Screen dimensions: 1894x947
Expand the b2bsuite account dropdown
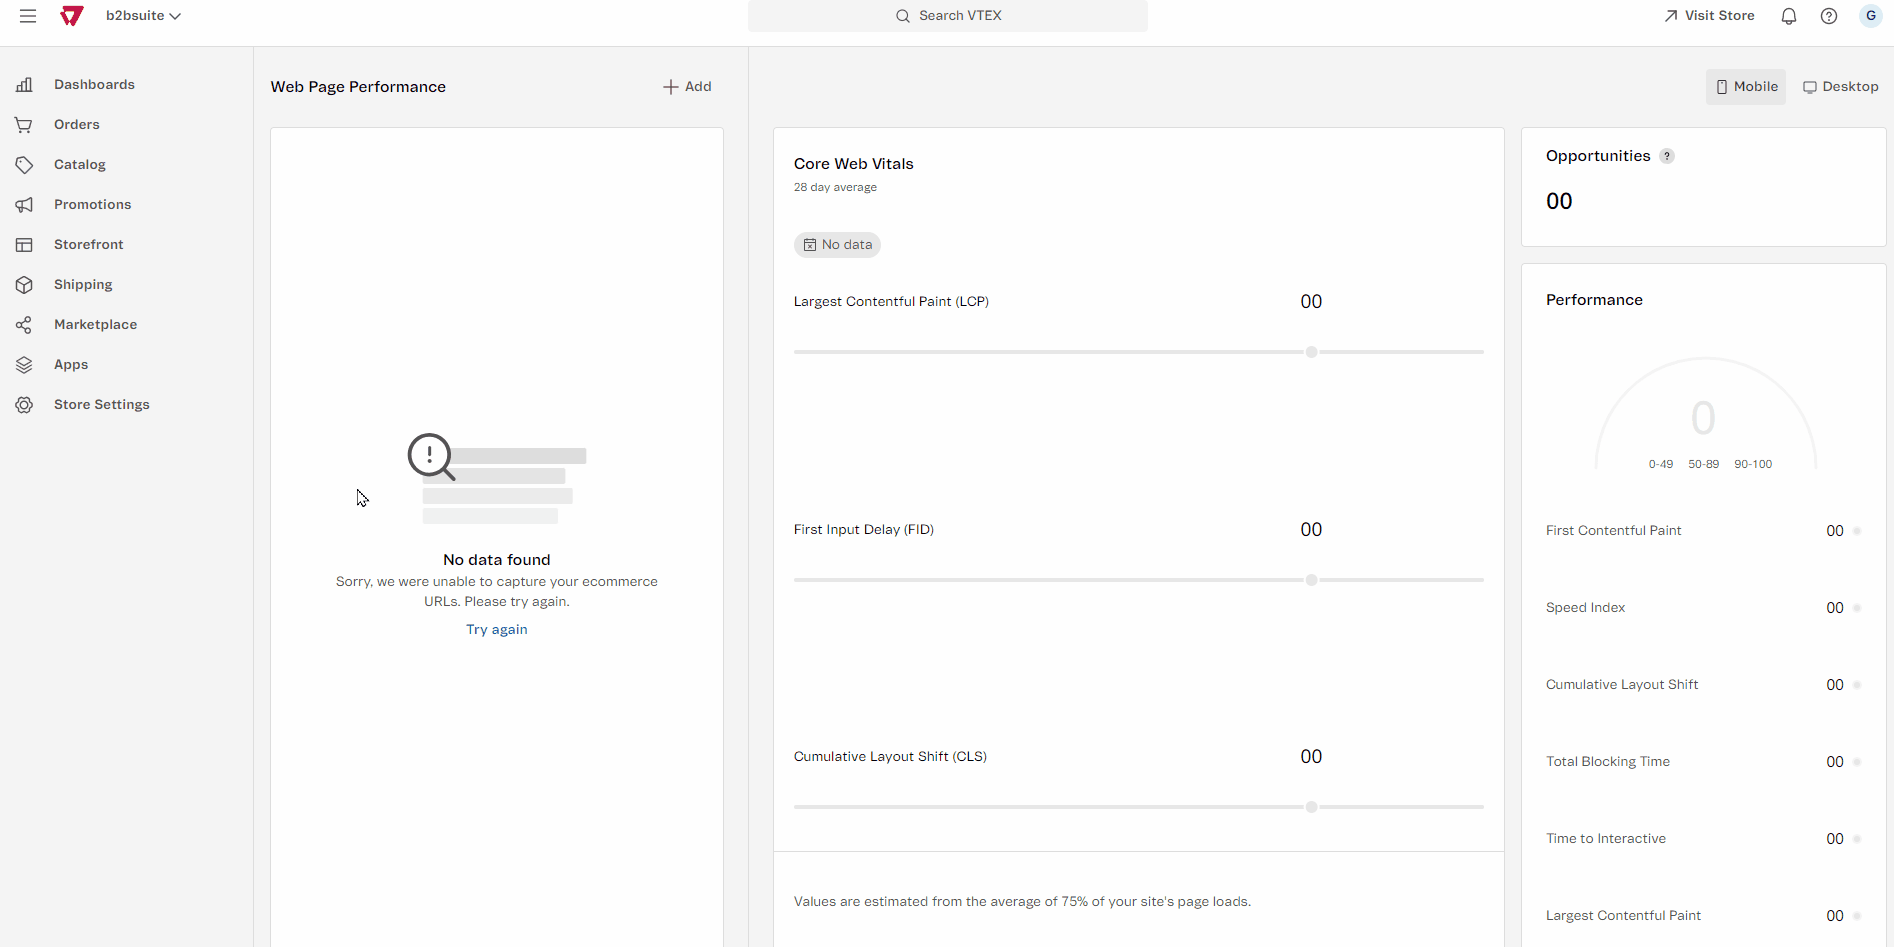coord(144,16)
